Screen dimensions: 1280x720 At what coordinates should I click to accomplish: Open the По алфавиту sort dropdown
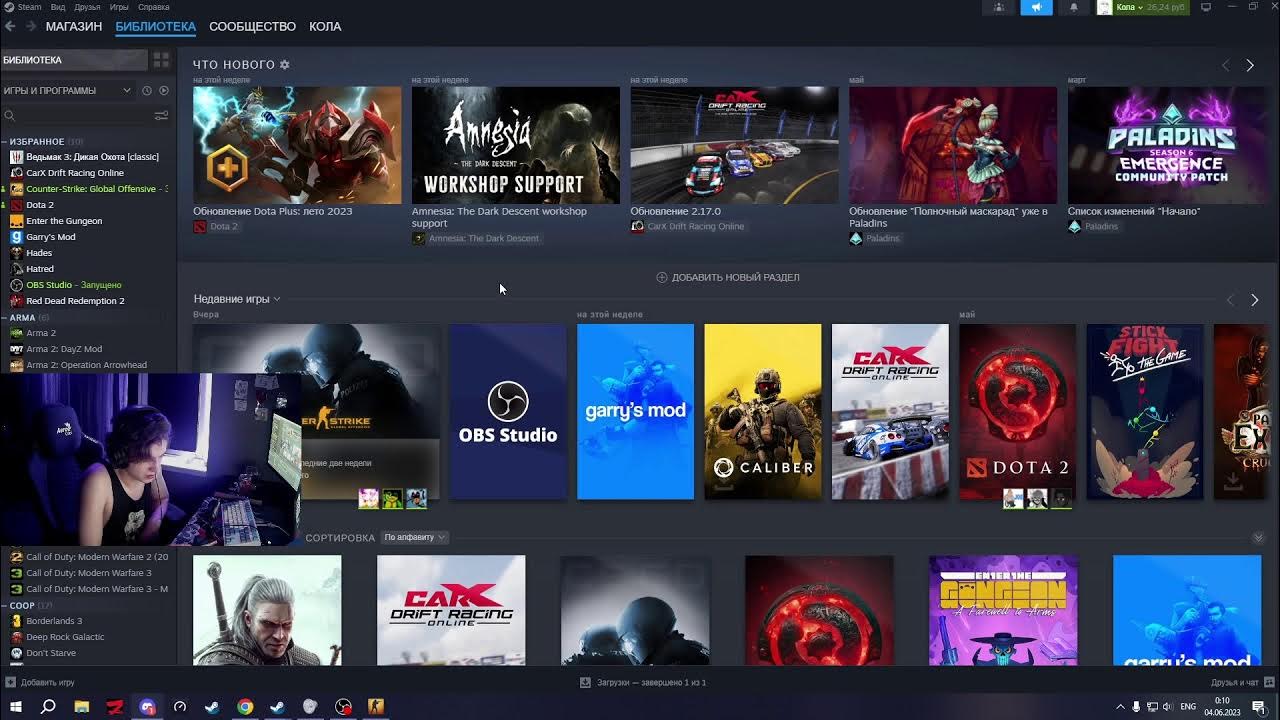tap(414, 537)
